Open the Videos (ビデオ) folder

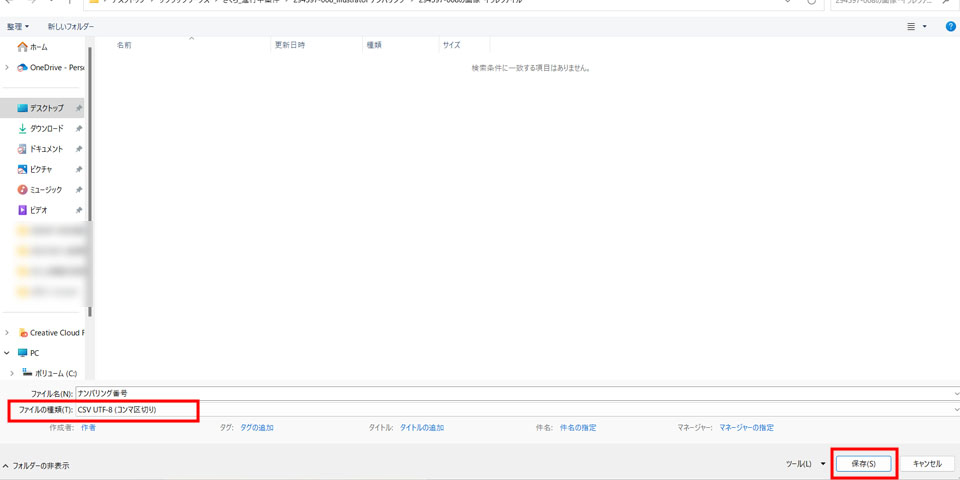[x=38, y=211]
